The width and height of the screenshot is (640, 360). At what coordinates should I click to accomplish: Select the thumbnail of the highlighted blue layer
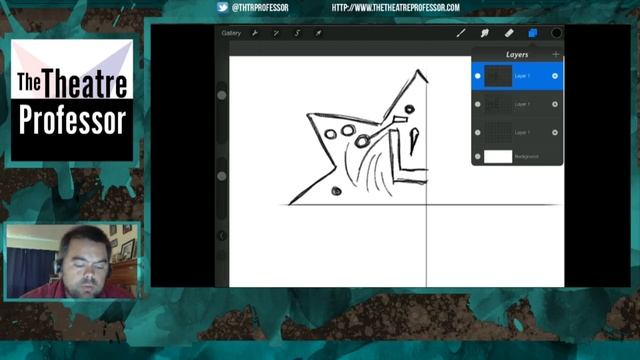[x=498, y=76]
